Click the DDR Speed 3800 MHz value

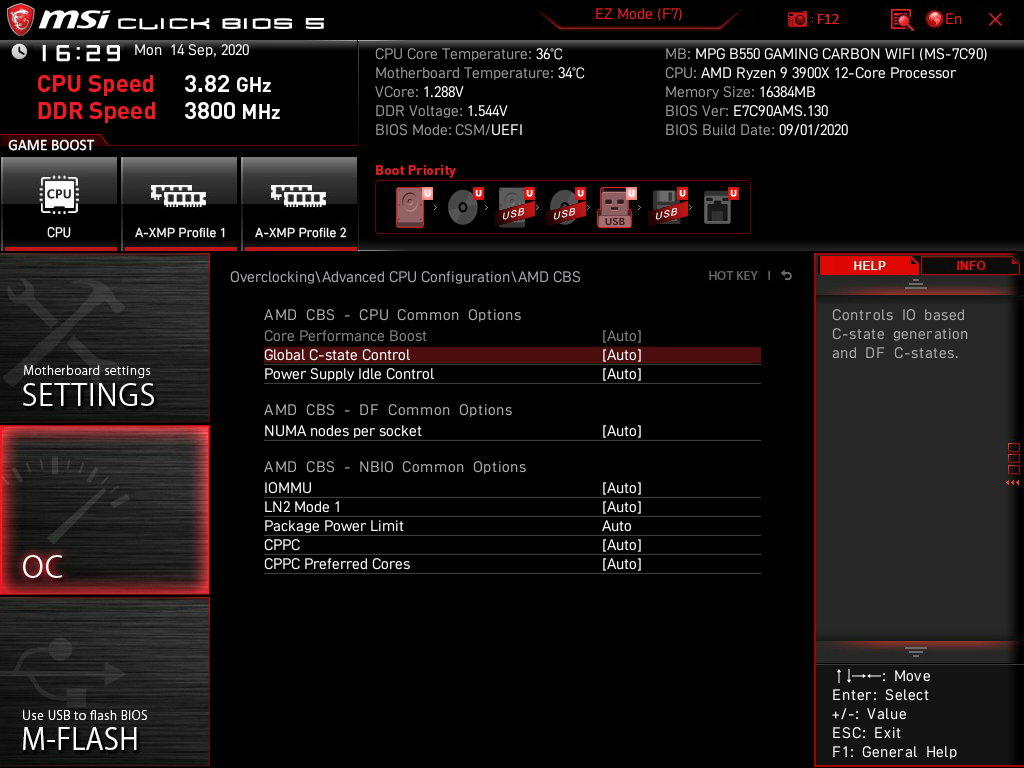click(x=232, y=111)
